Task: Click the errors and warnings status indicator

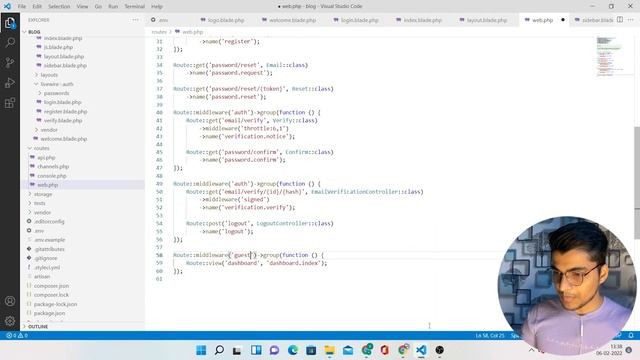Action: coord(17,336)
